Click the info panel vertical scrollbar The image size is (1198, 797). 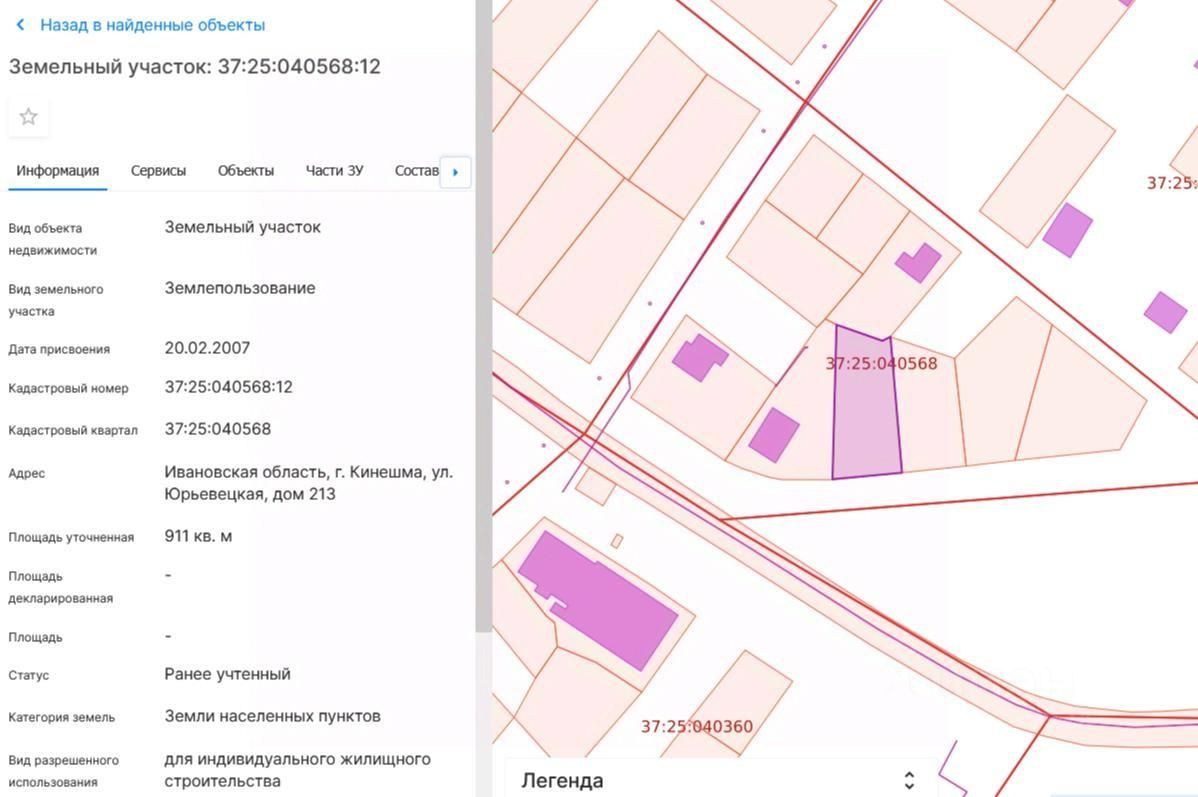[x=483, y=316]
